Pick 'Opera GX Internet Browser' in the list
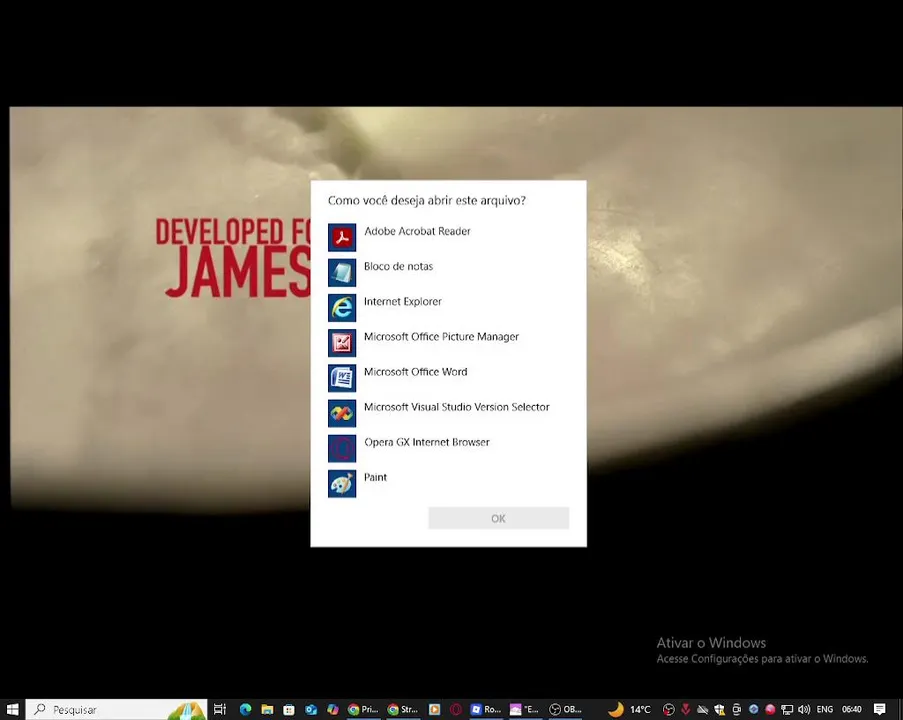 pos(448,448)
